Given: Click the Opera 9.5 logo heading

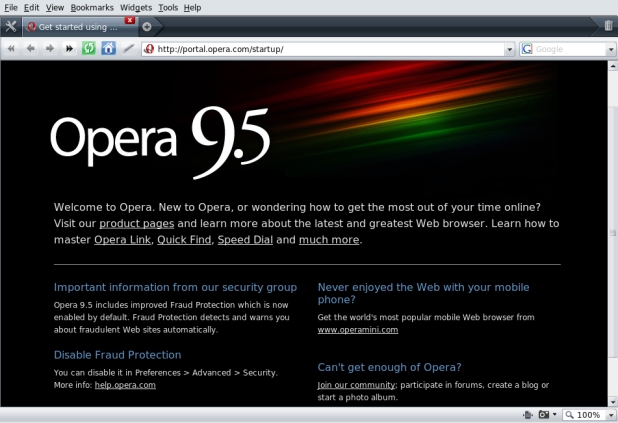Looking at the screenshot, I should [x=160, y=142].
